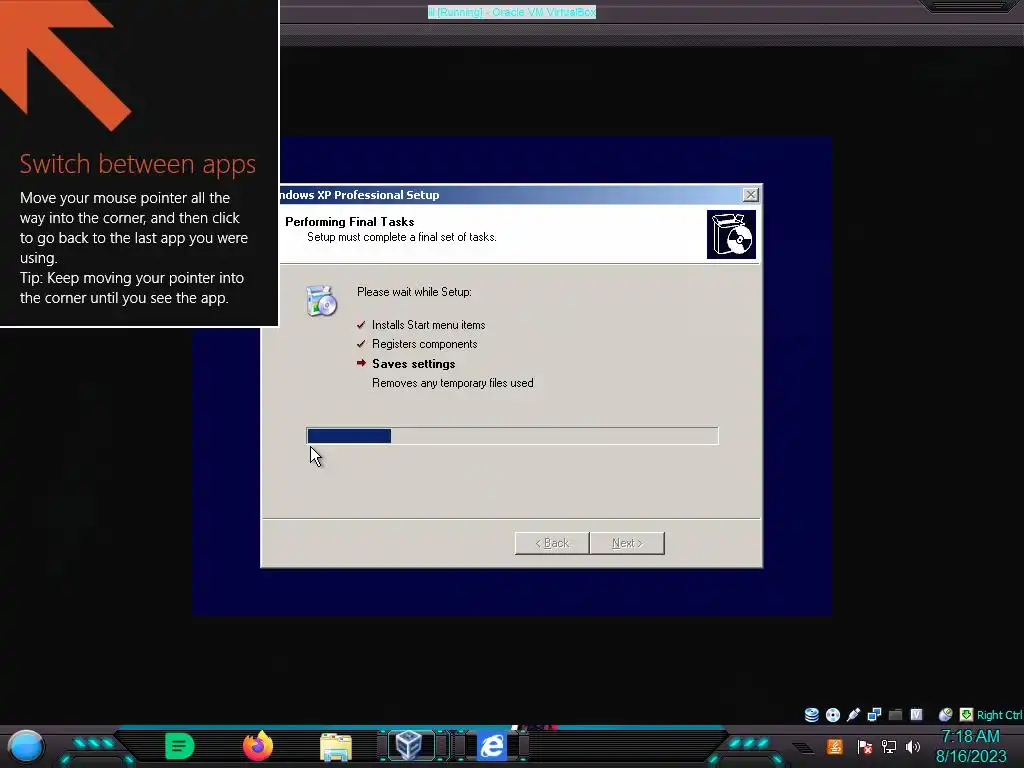Click the "Switch between apps" tip heading
The height and width of the screenshot is (768, 1024).
coord(137,163)
